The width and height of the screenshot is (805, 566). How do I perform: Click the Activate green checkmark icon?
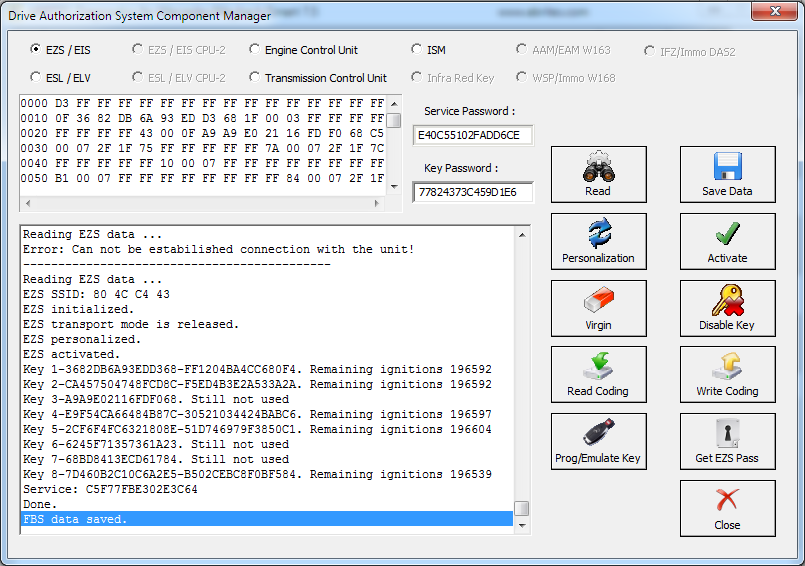[727, 234]
